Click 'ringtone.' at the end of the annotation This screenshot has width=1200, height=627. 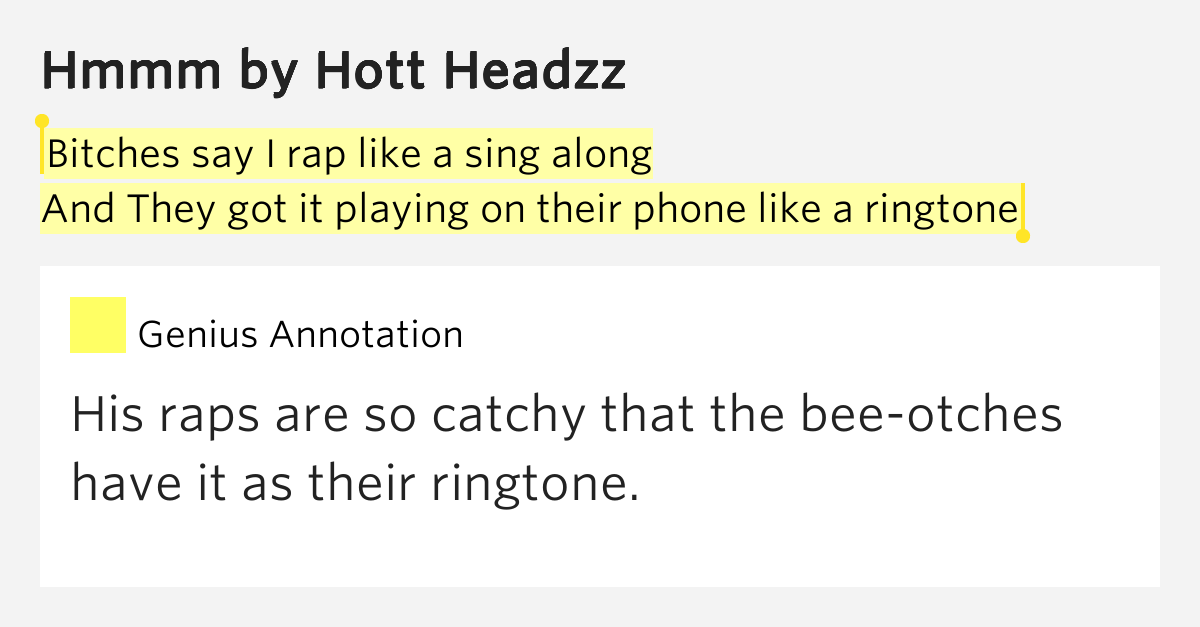point(535,485)
